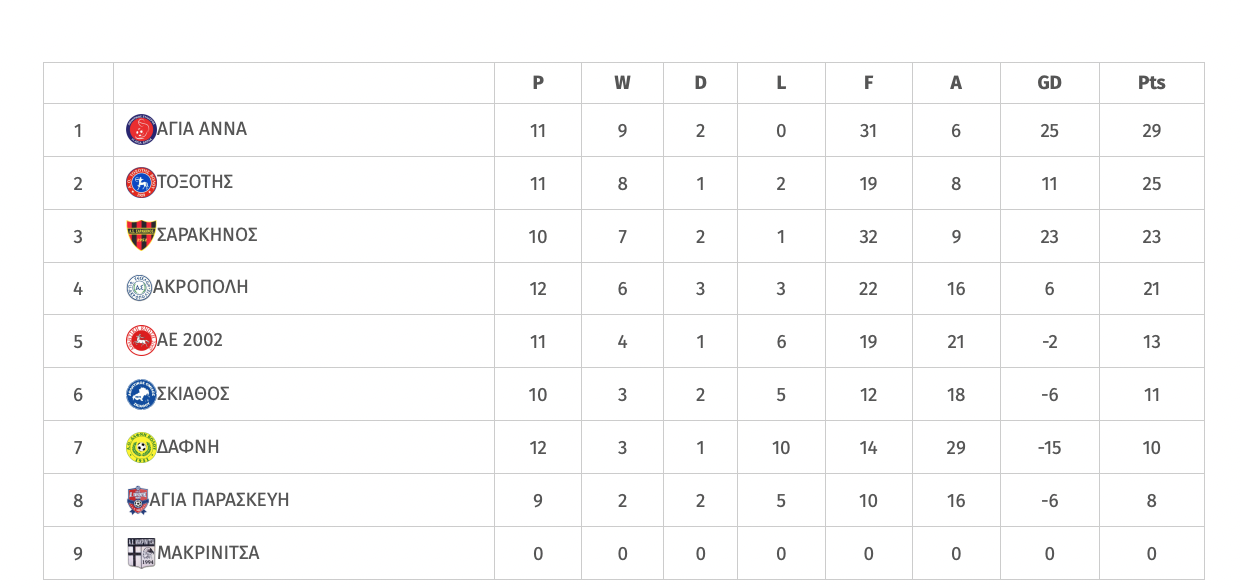Click the W column header
Screen dimensions: 1241x588
click(622, 83)
